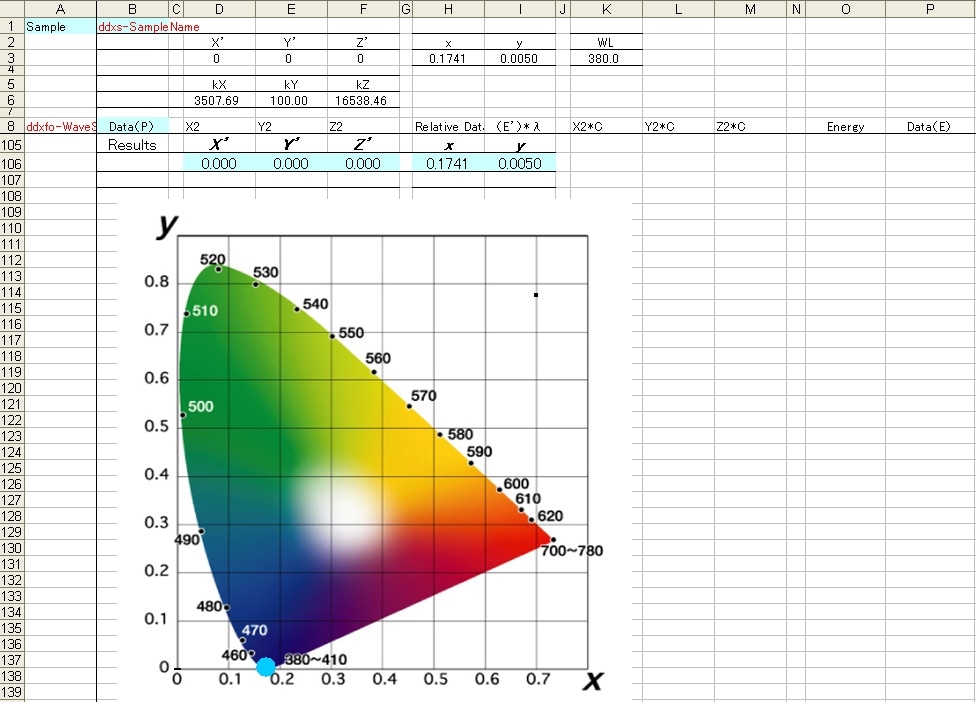This screenshot has width=976, height=702.
Task: Click the Results label cell
Action: (132, 145)
